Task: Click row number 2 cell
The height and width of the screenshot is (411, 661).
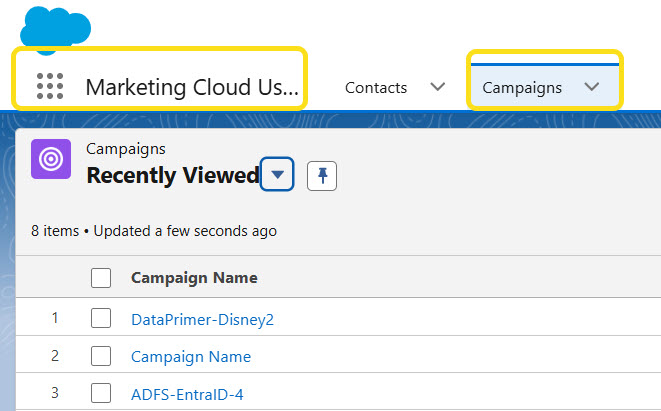Action: (x=55, y=356)
